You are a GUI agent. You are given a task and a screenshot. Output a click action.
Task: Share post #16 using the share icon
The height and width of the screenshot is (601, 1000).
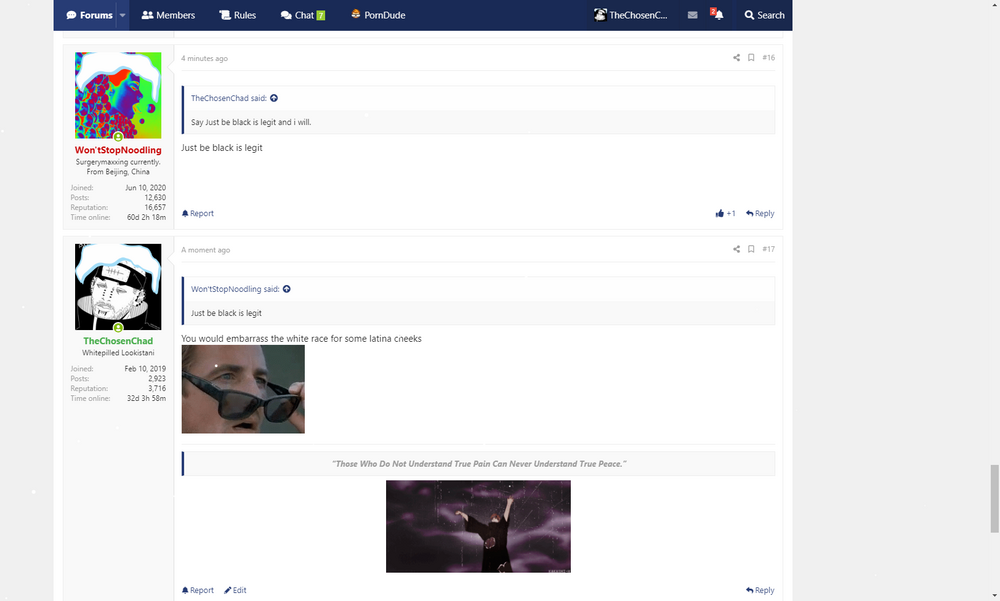736,57
